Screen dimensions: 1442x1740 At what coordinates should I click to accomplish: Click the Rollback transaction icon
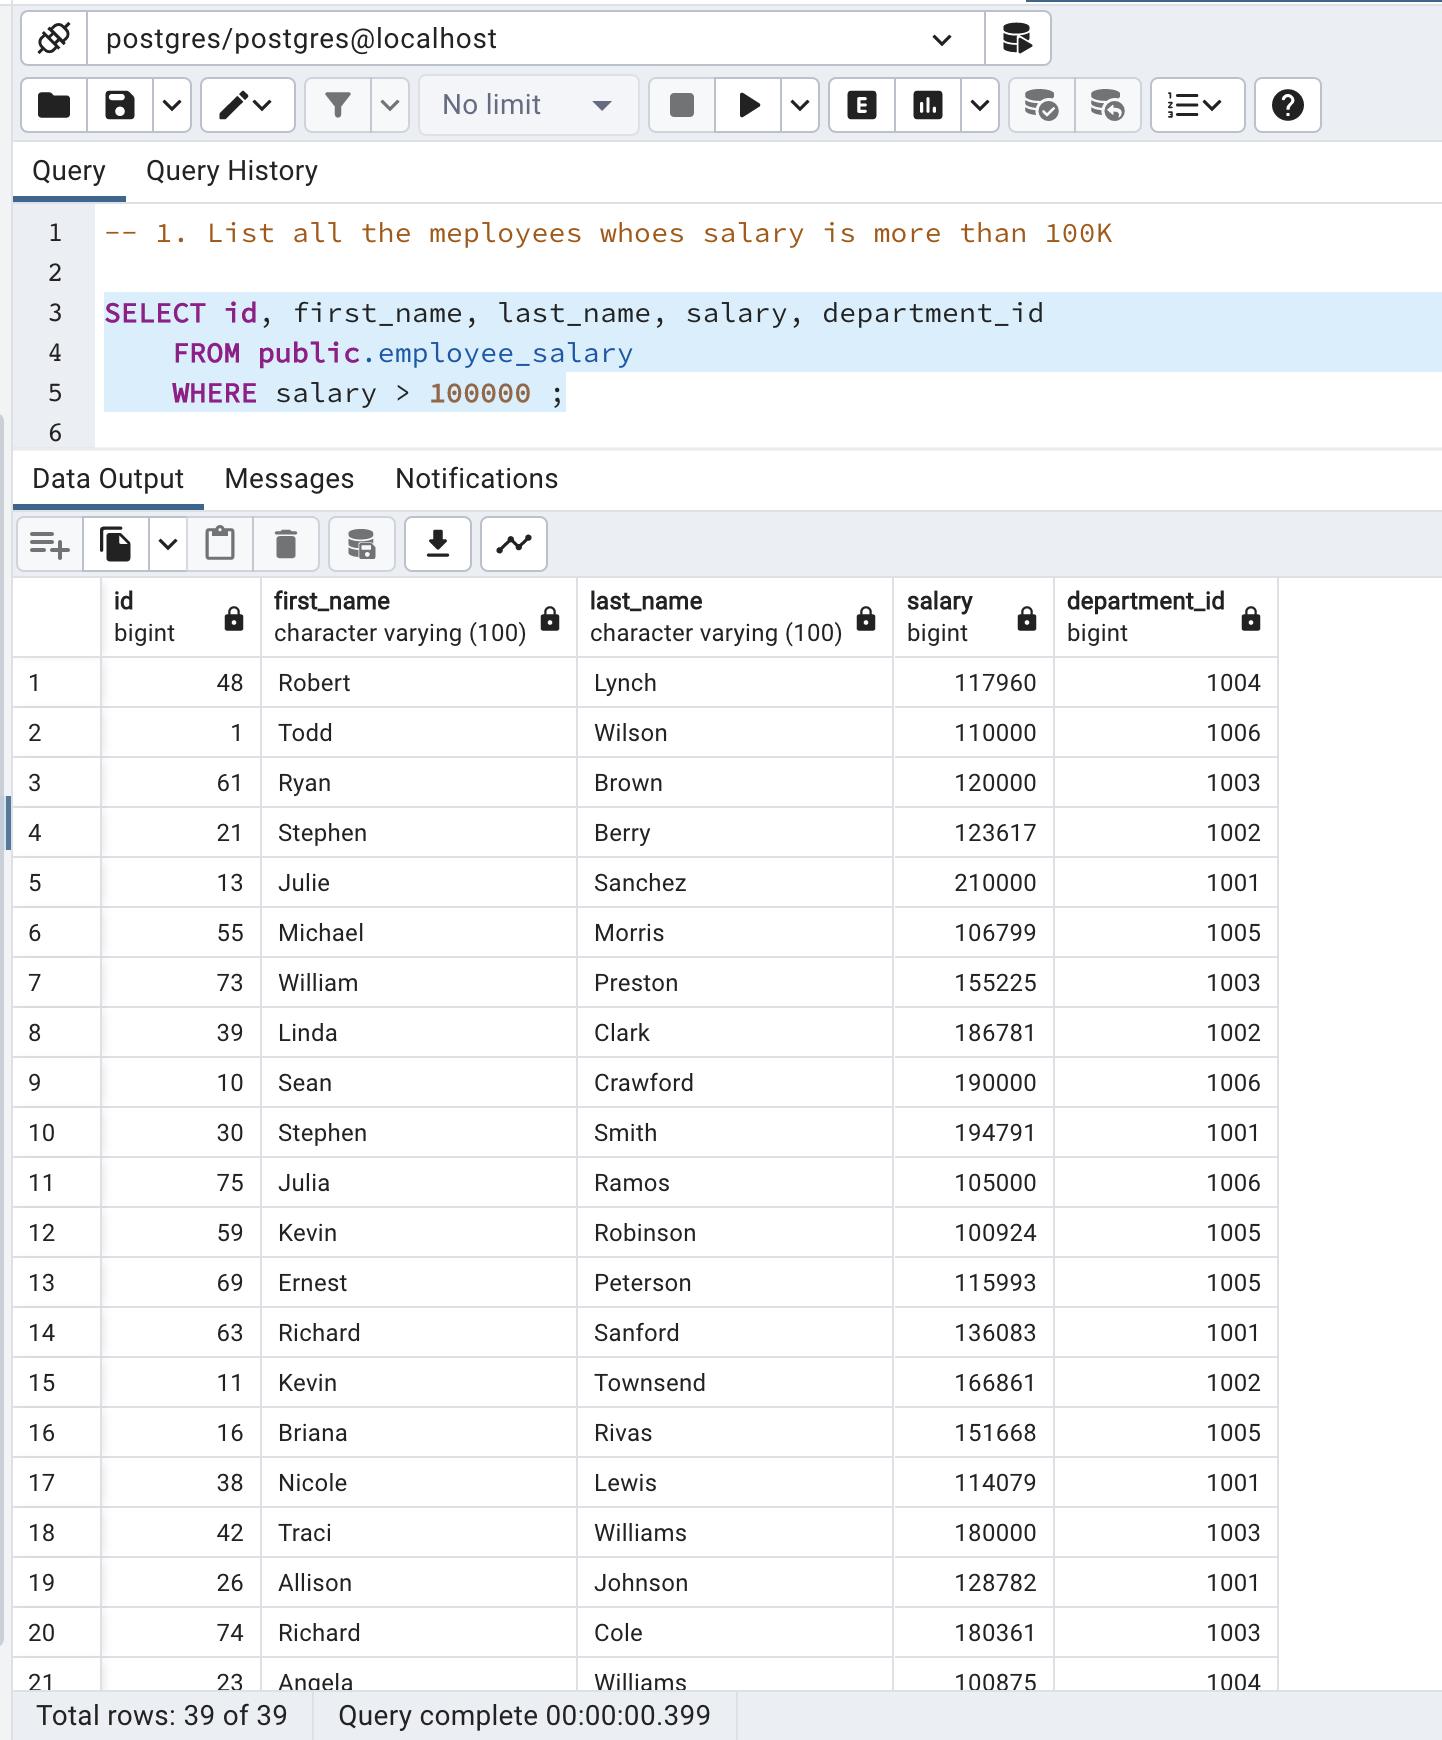tap(1107, 105)
